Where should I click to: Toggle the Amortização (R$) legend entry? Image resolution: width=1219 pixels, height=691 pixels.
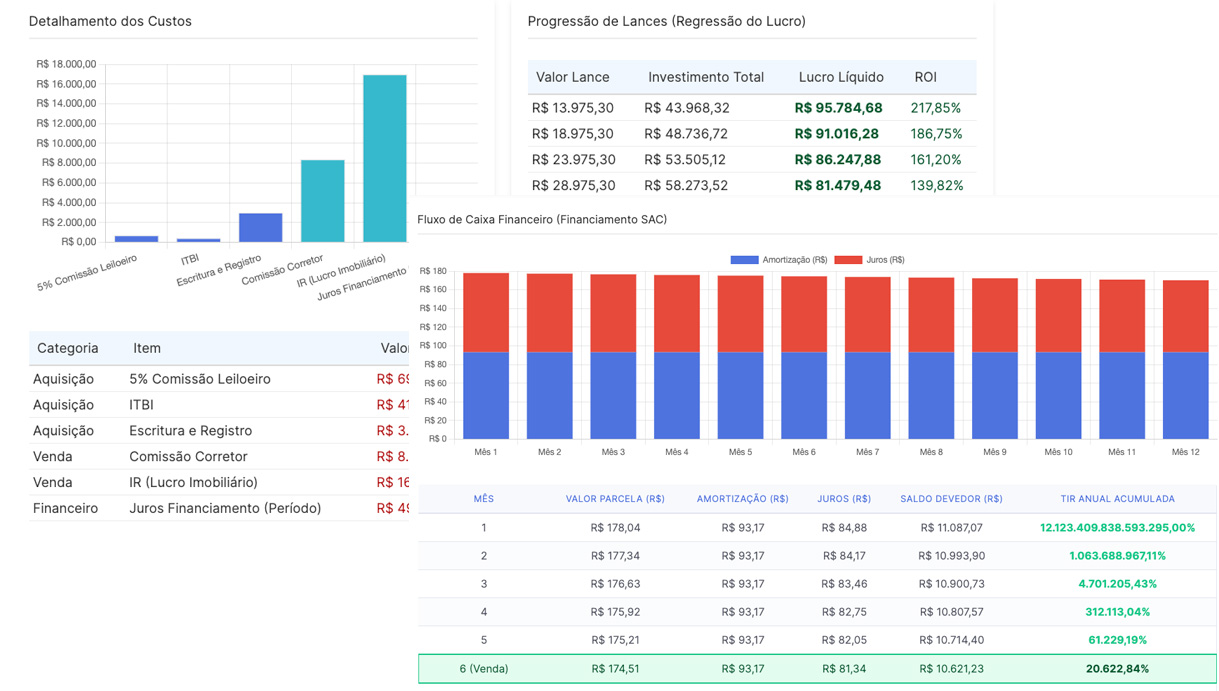click(779, 260)
